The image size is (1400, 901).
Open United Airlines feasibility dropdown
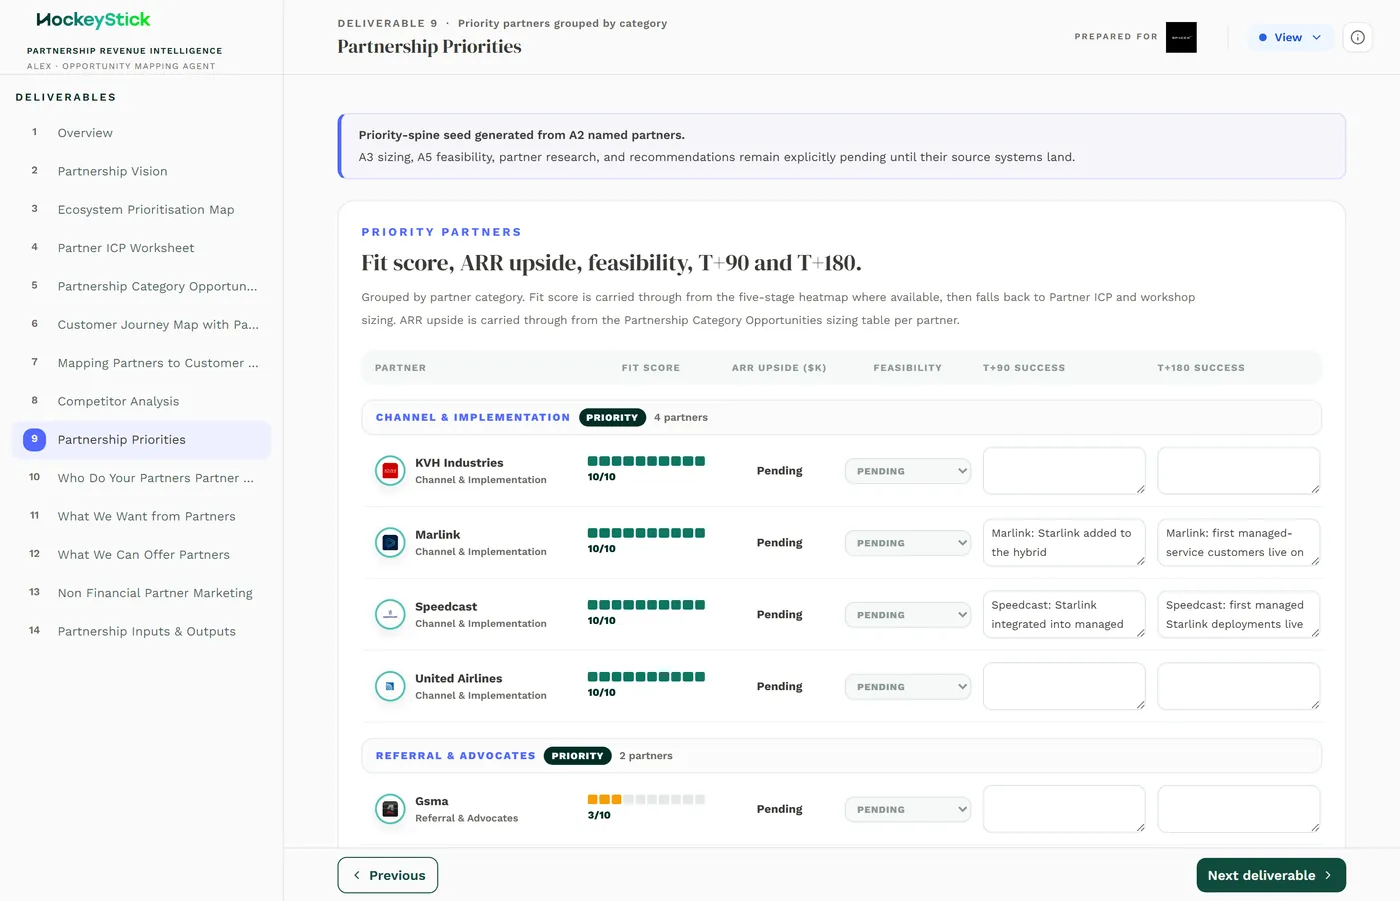coord(908,687)
